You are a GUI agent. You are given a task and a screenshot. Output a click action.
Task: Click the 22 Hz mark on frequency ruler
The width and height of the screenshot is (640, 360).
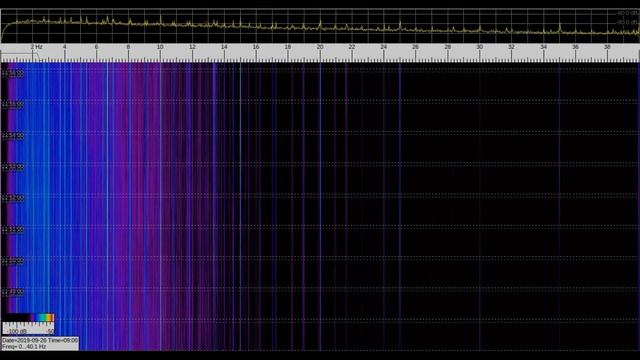point(352,47)
